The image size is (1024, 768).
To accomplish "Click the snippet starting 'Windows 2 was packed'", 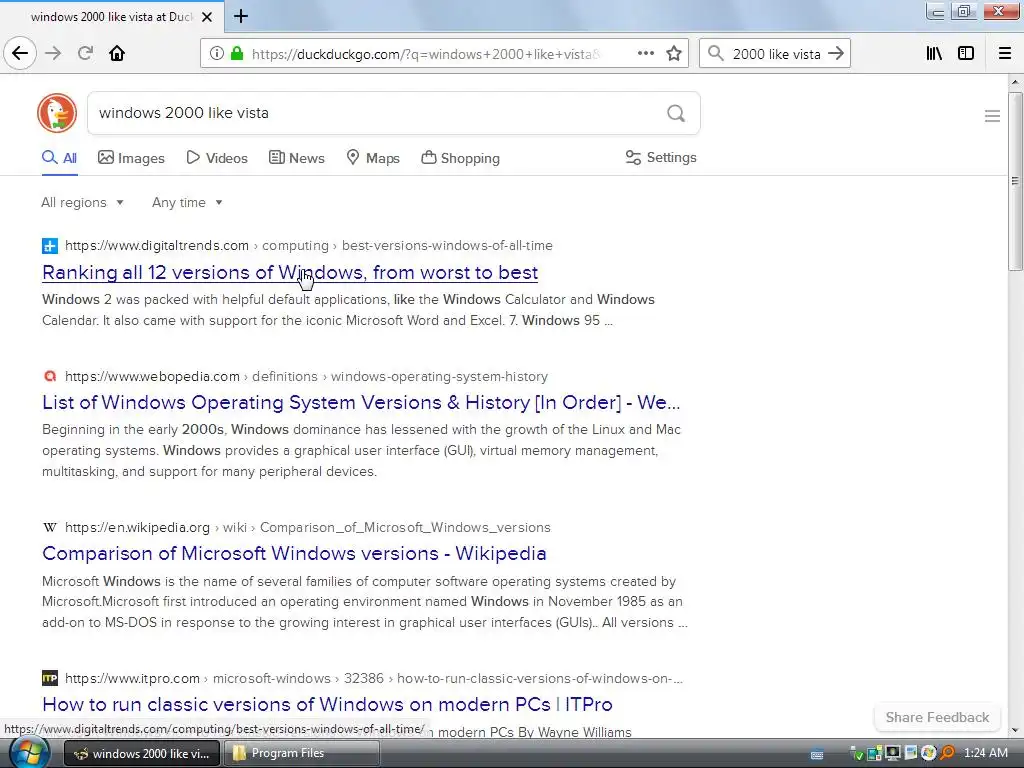I will pos(348,310).
